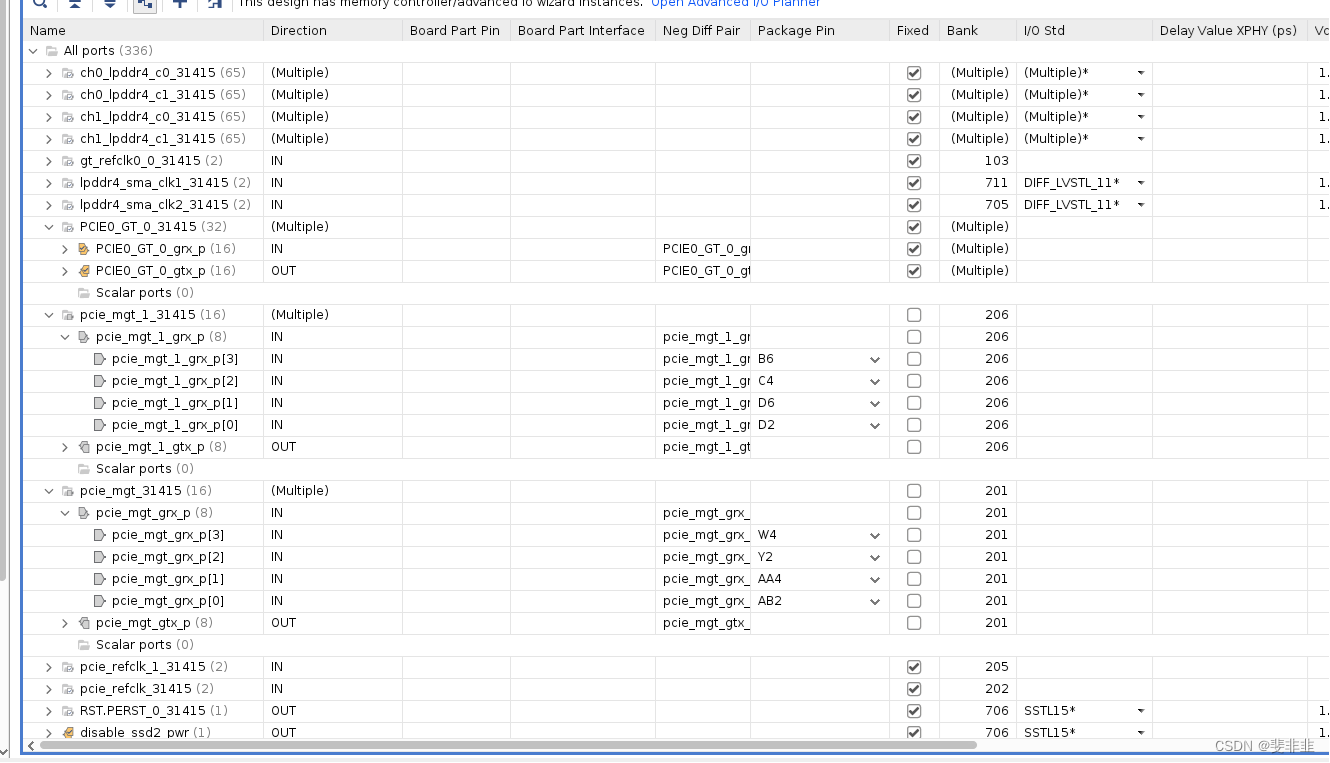Check Fixed for pcie_mgt_31415
The height and width of the screenshot is (763, 1330).
tap(914, 491)
